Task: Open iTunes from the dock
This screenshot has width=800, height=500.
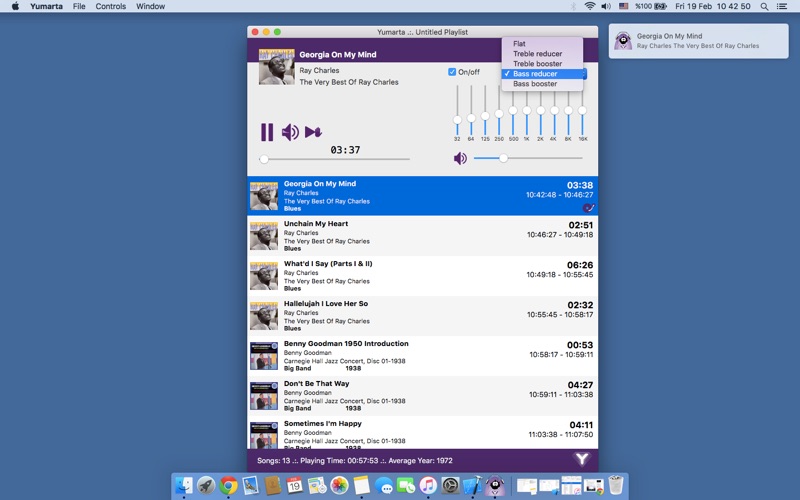Action: coord(429,485)
